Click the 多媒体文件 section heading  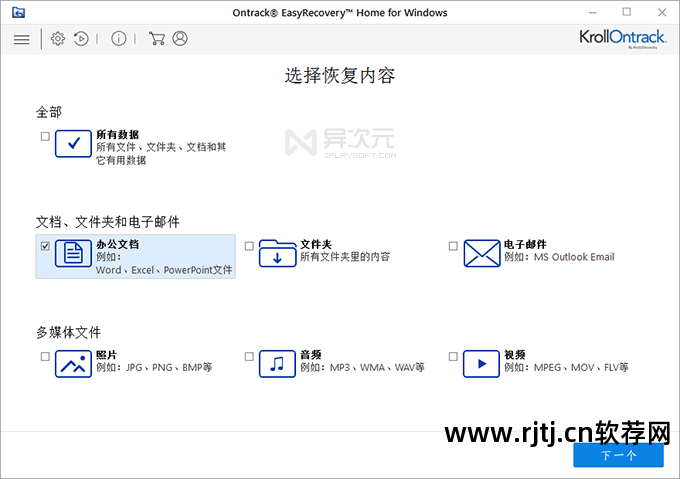[69, 332]
